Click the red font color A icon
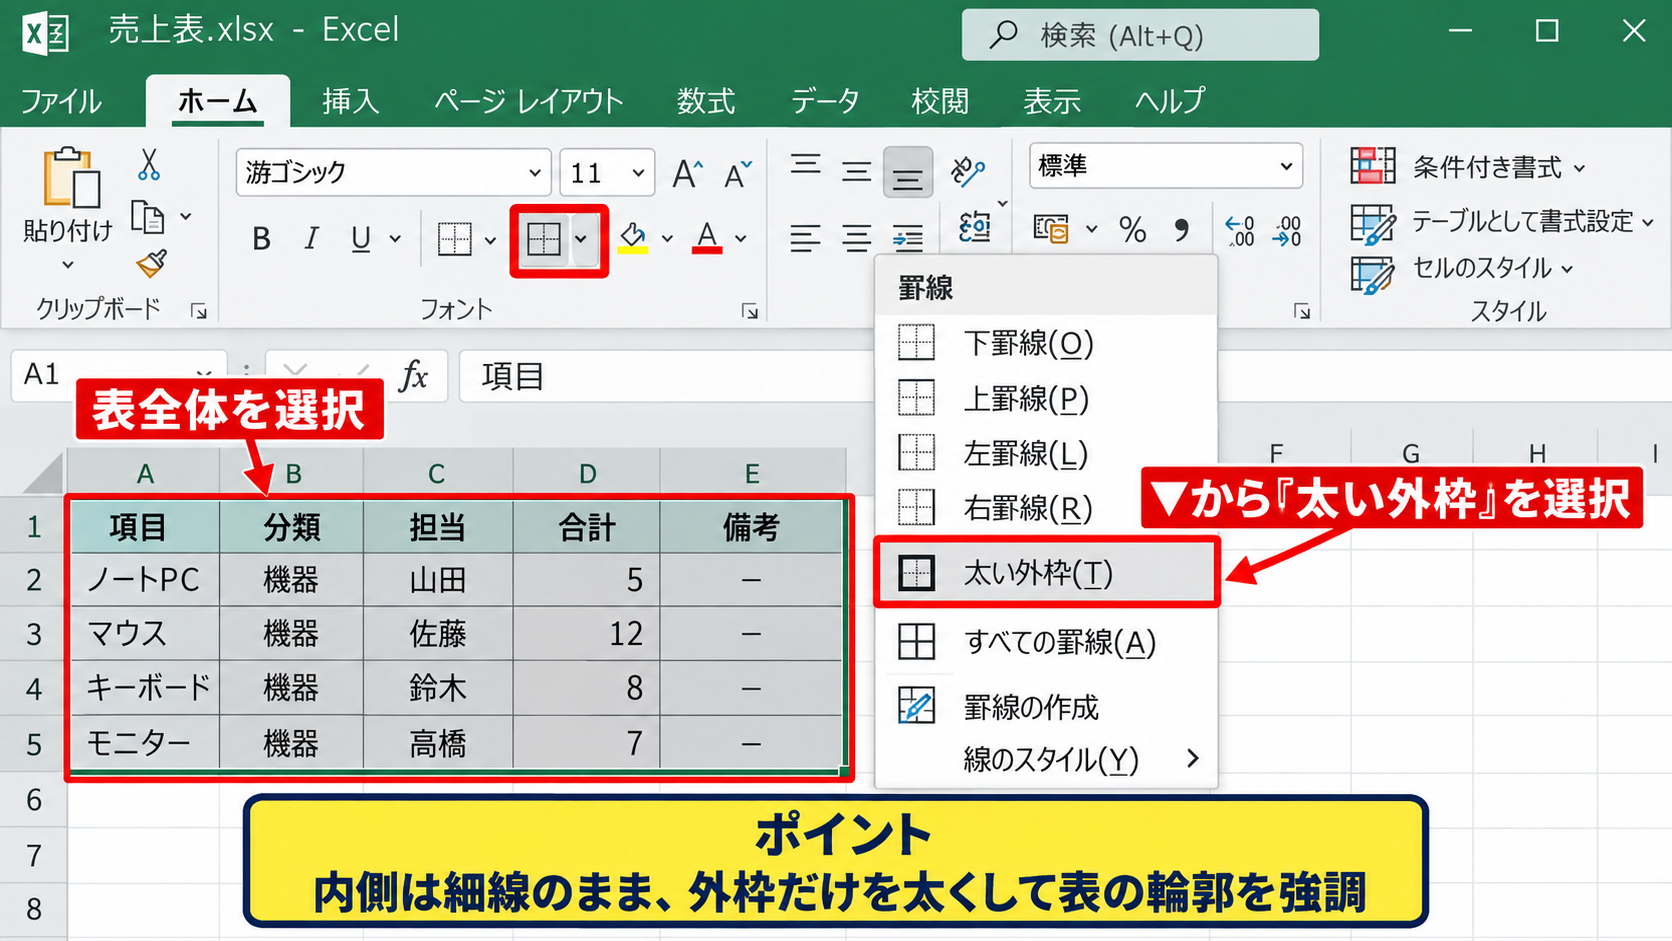1672x941 pixels. [707, 238]
